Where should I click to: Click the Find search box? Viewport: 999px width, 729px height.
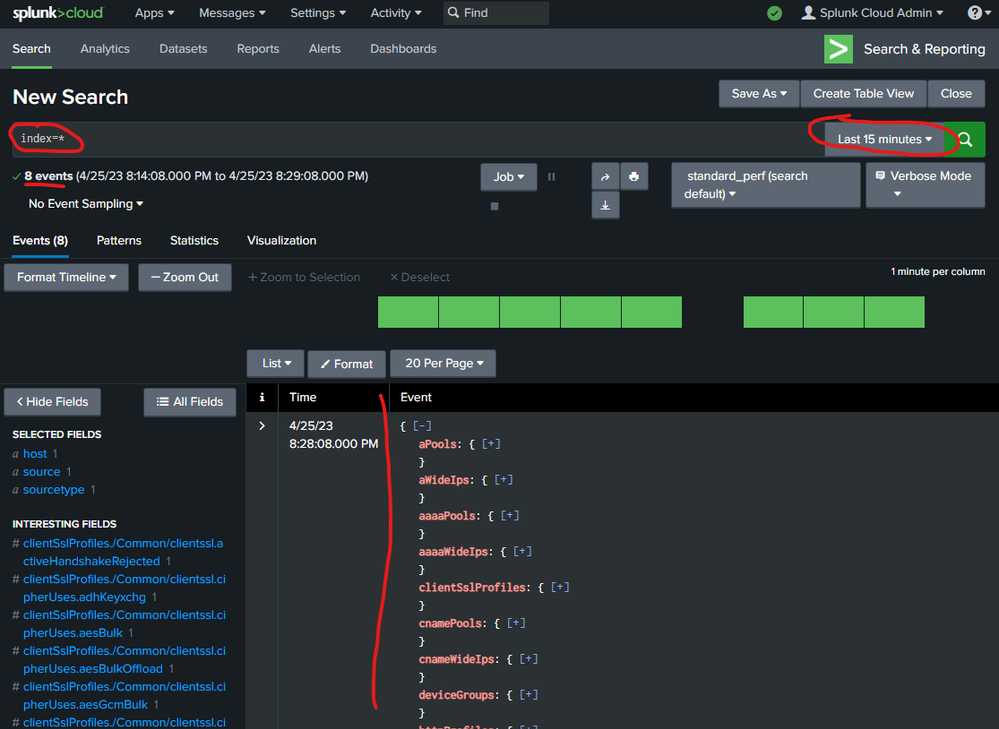496,13
